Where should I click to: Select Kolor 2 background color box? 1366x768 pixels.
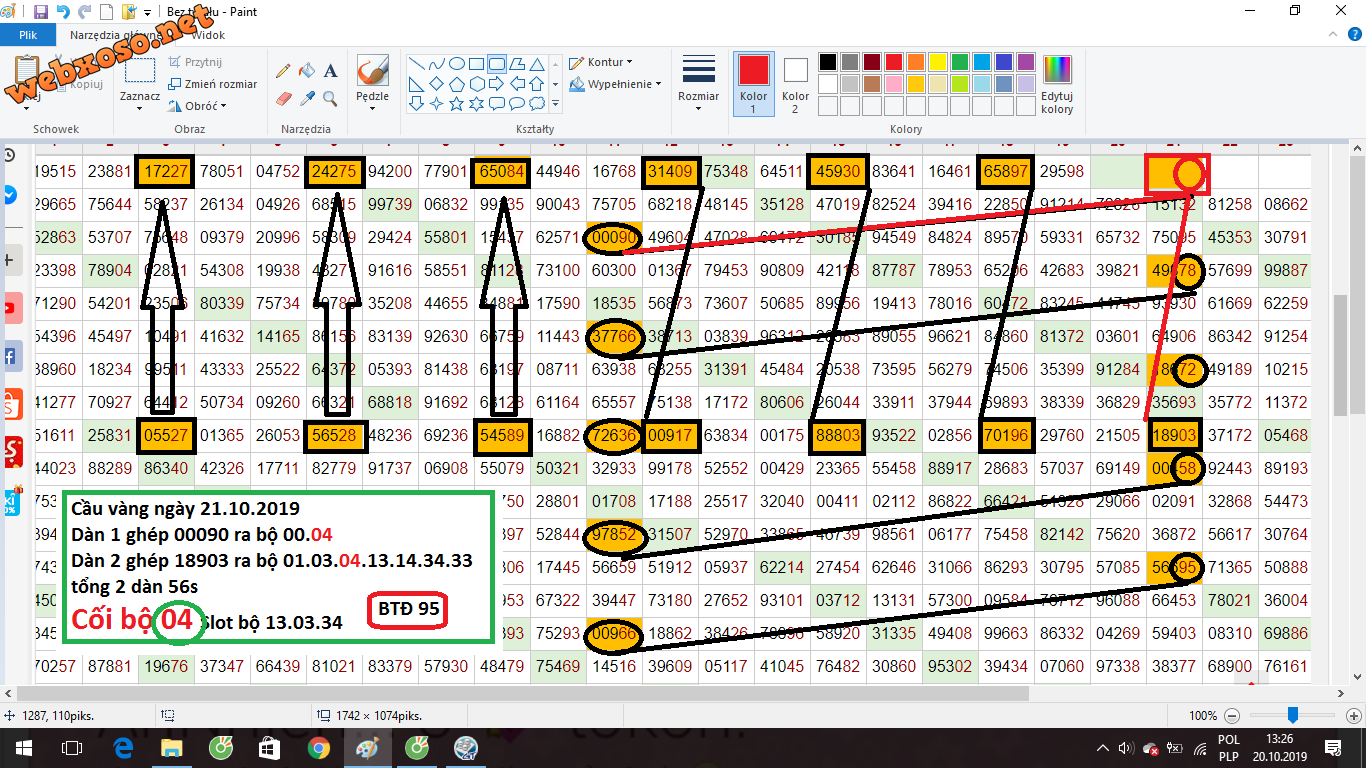[796, 83]
